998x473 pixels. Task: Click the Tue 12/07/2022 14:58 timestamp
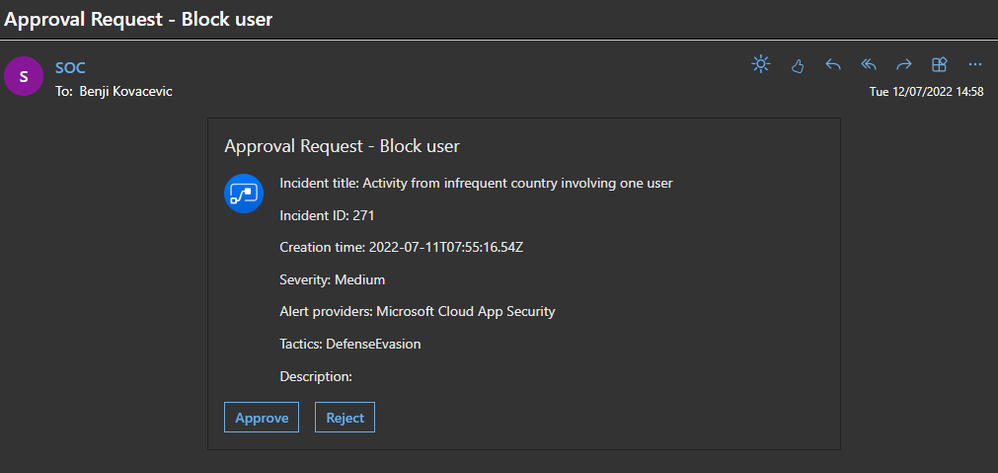pyautogui.click(x=927, y=92)
